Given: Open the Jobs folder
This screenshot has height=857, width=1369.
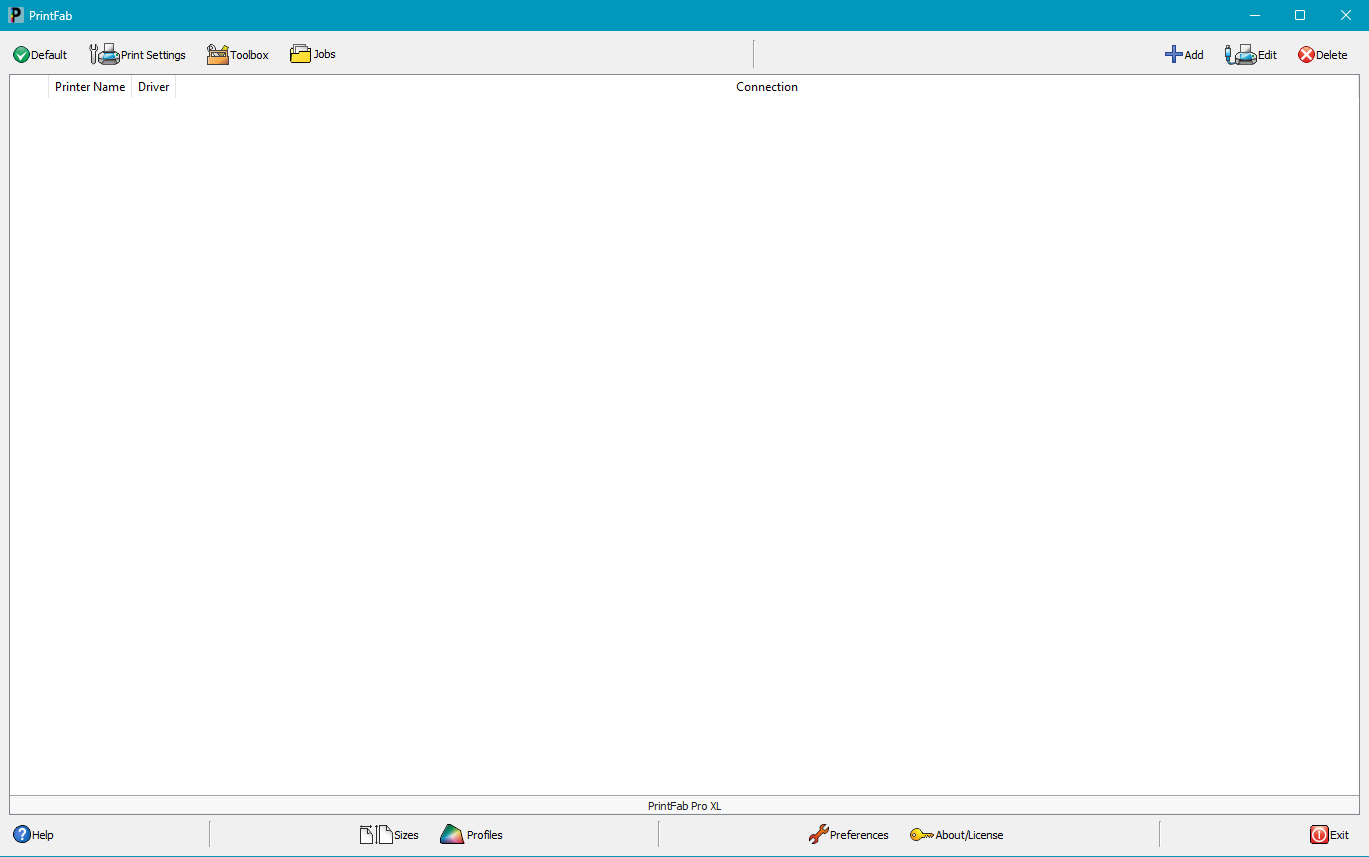Looking at the screenshot, I should [313, 54].
